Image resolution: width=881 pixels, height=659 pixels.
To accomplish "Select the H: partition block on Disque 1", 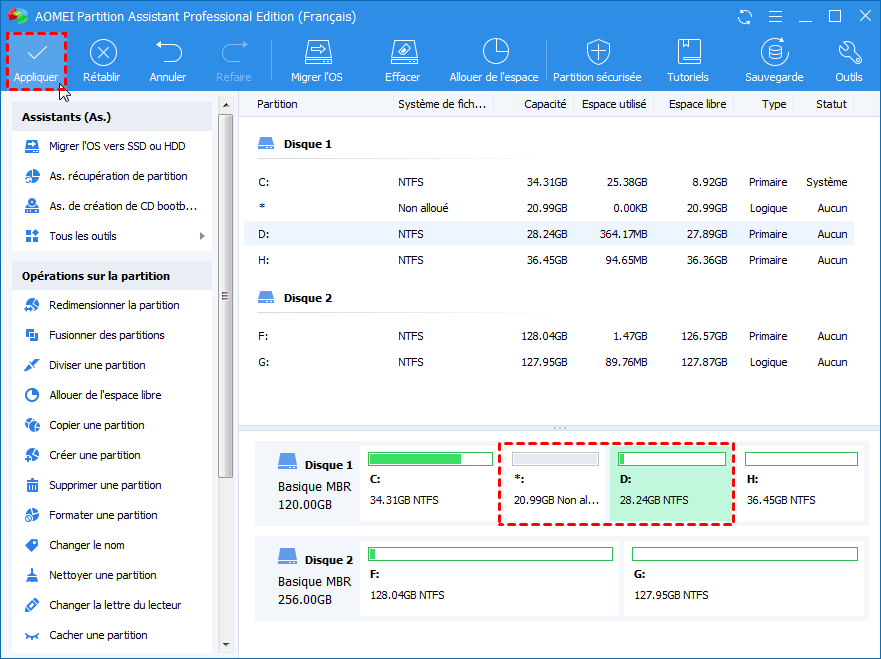I will 800,484.
